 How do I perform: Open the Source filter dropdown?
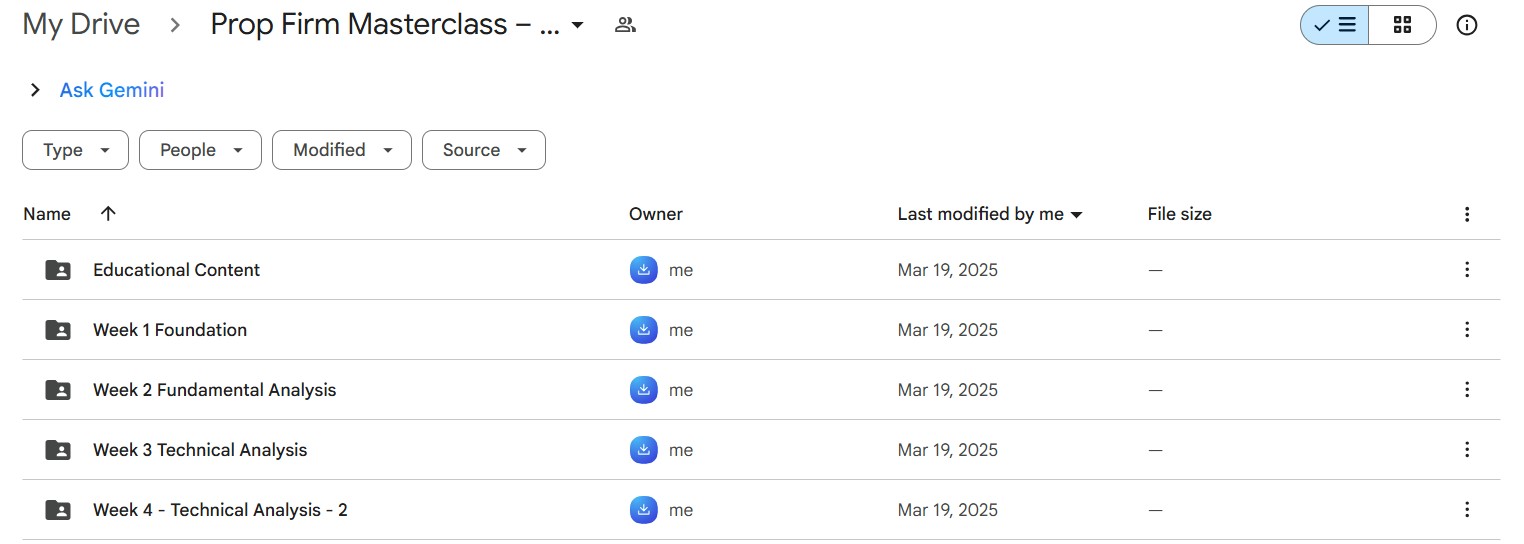(483, 150)
